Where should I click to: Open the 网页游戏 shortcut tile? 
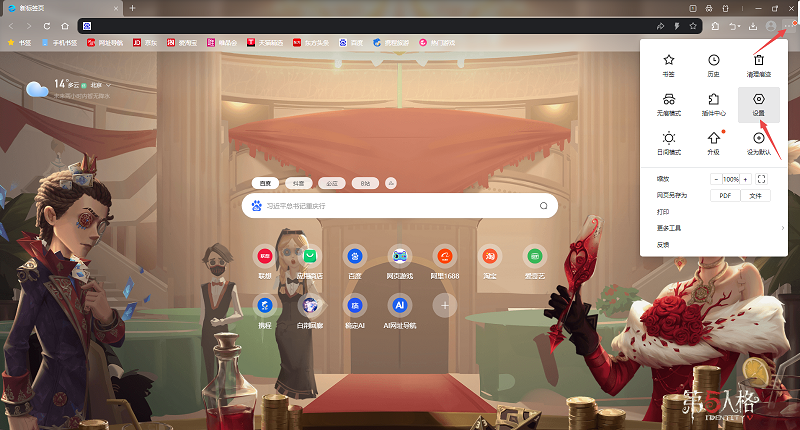pos(399,262)
